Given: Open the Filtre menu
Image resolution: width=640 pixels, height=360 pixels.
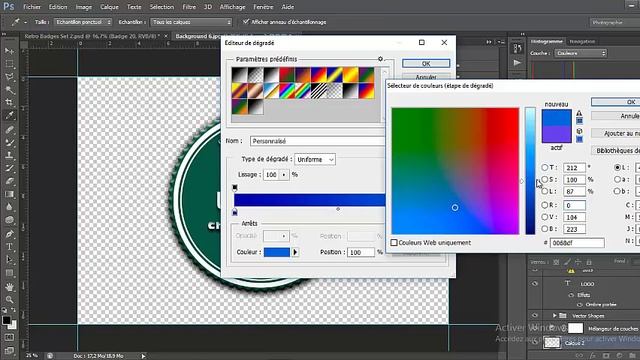Looking at the screenshot, I should (189, 7).
